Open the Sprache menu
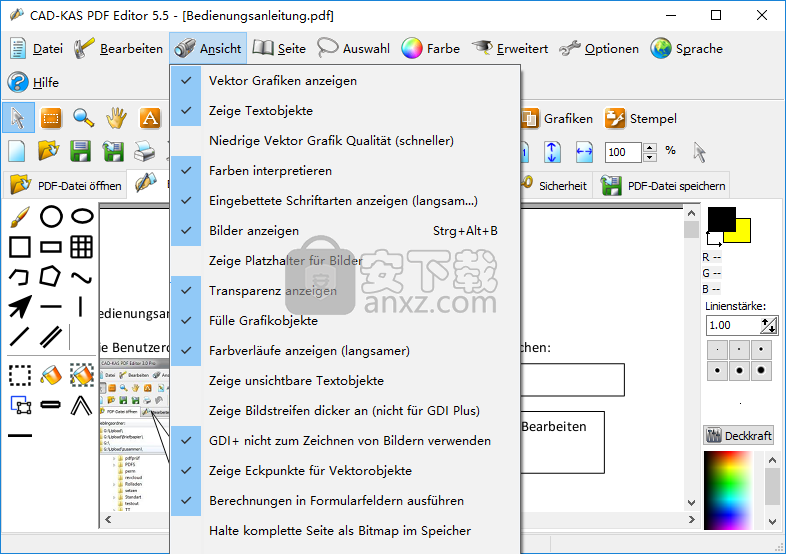The image size is (786, 554). (x=687, y=49)
